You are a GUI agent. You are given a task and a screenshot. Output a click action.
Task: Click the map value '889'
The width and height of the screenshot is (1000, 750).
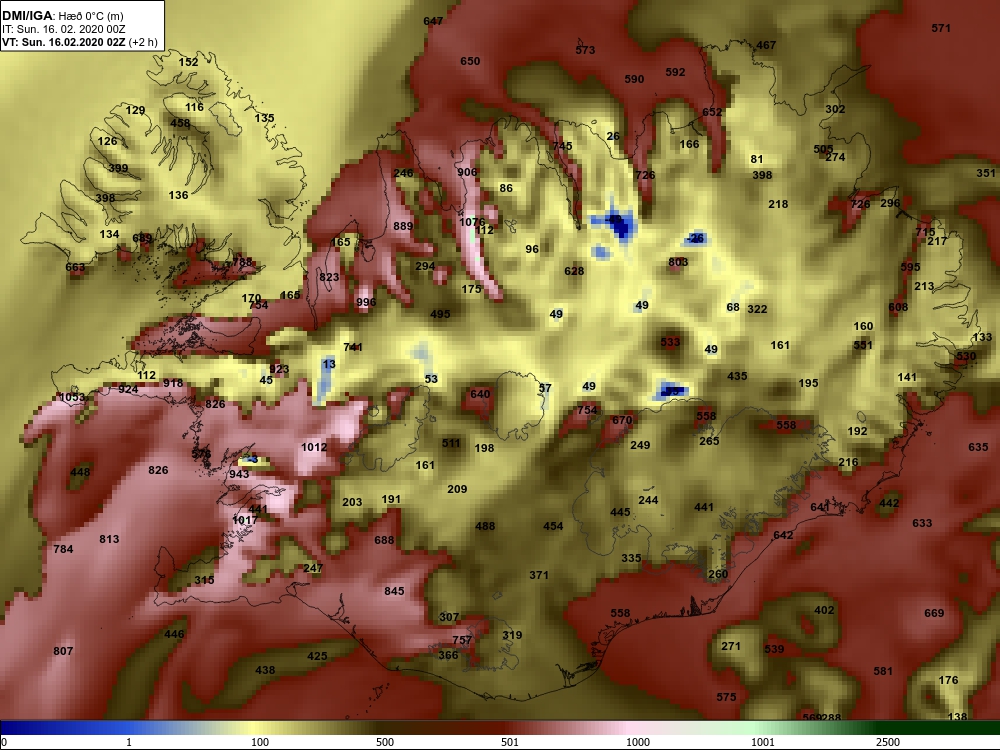click(x=403, y=226)
